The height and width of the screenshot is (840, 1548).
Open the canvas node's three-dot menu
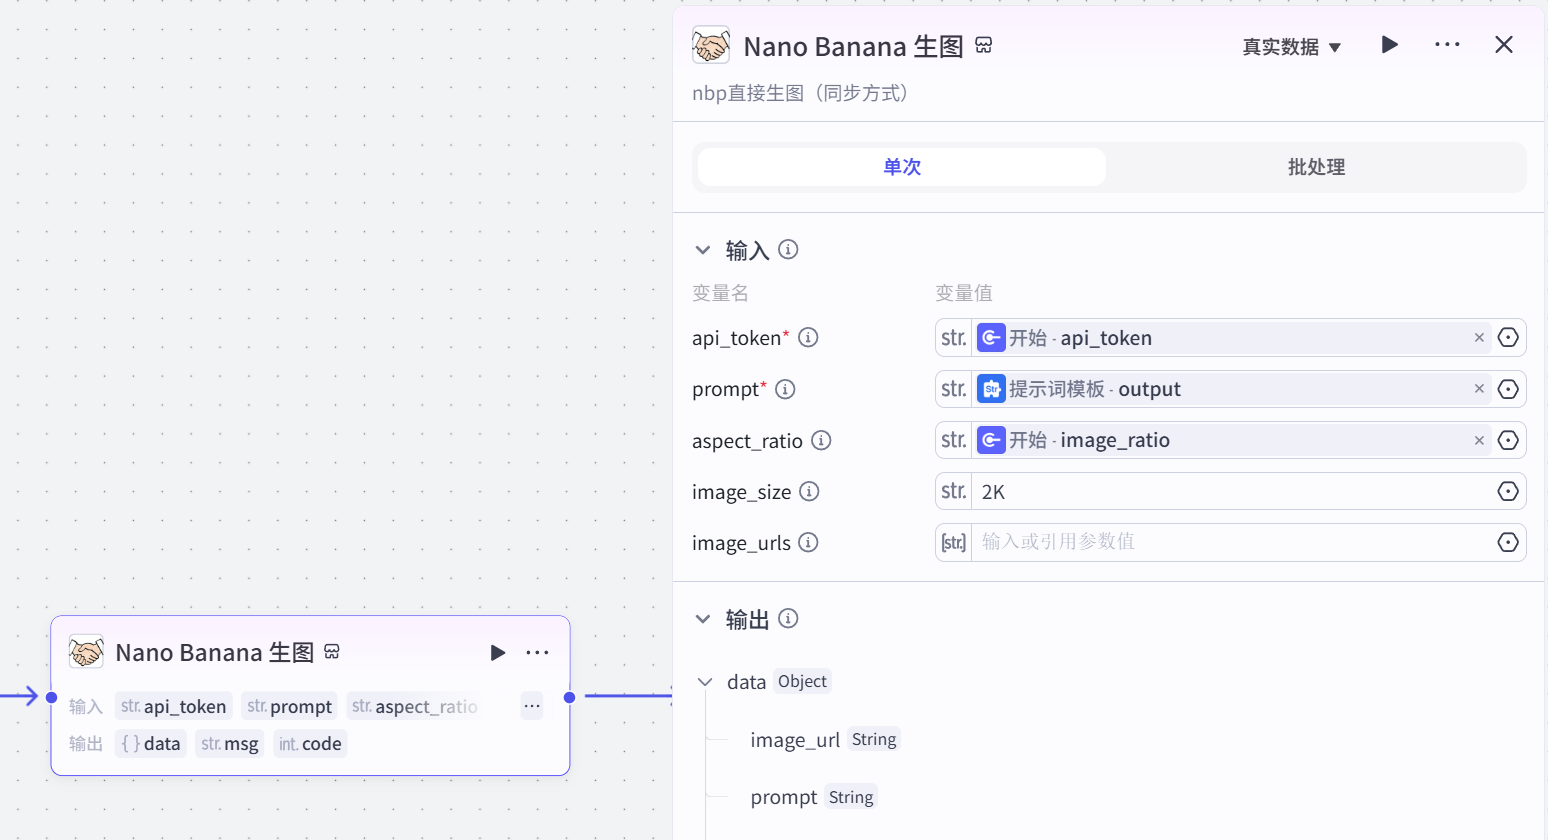coord(537,653)
